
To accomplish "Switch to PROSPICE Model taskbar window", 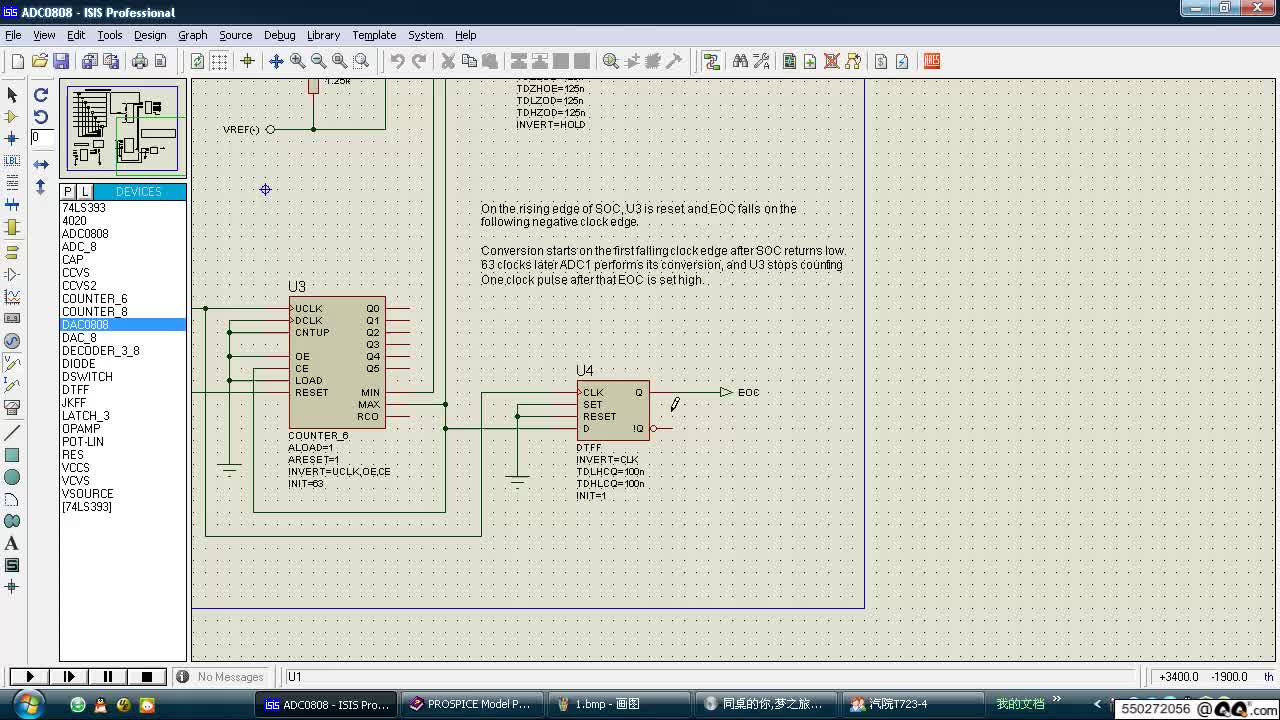I will pos(472,704).
